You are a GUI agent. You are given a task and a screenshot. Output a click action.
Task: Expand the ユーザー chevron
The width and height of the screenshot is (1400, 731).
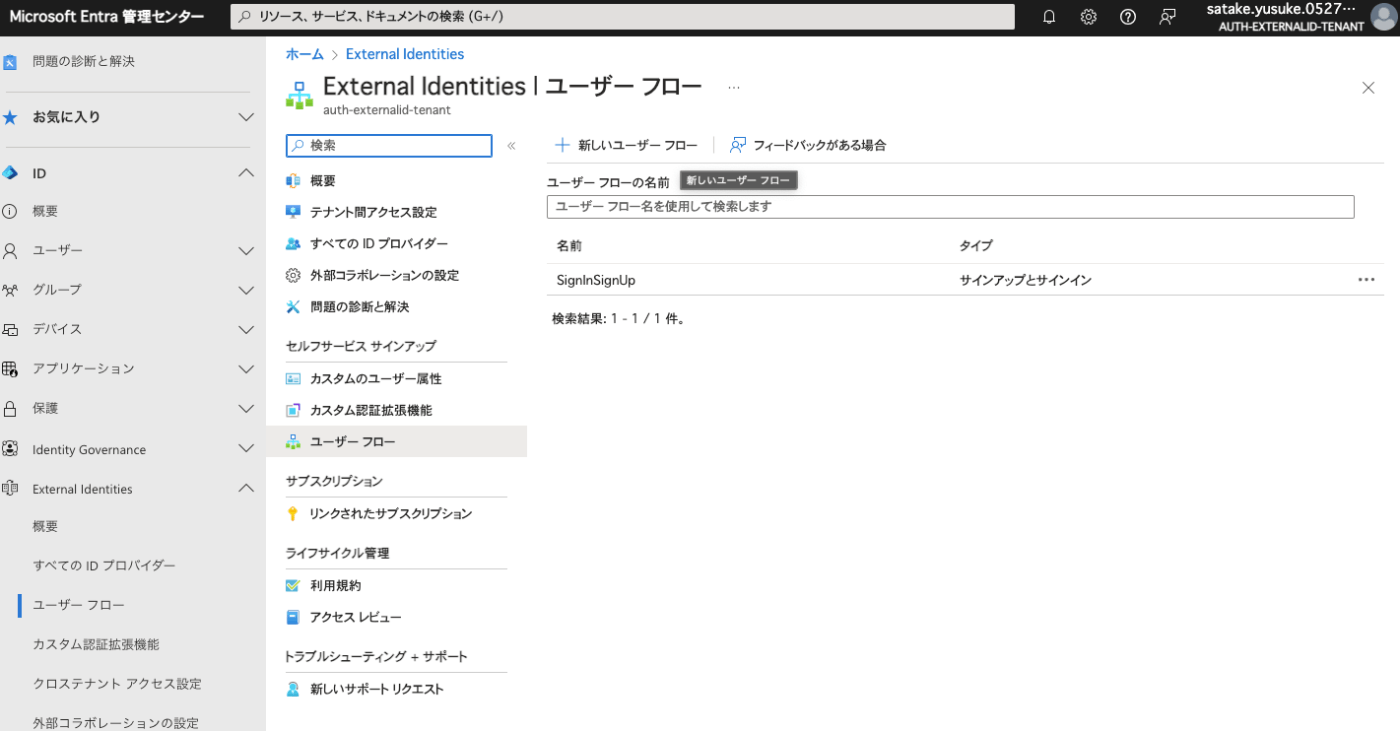(x=246, y=250)
